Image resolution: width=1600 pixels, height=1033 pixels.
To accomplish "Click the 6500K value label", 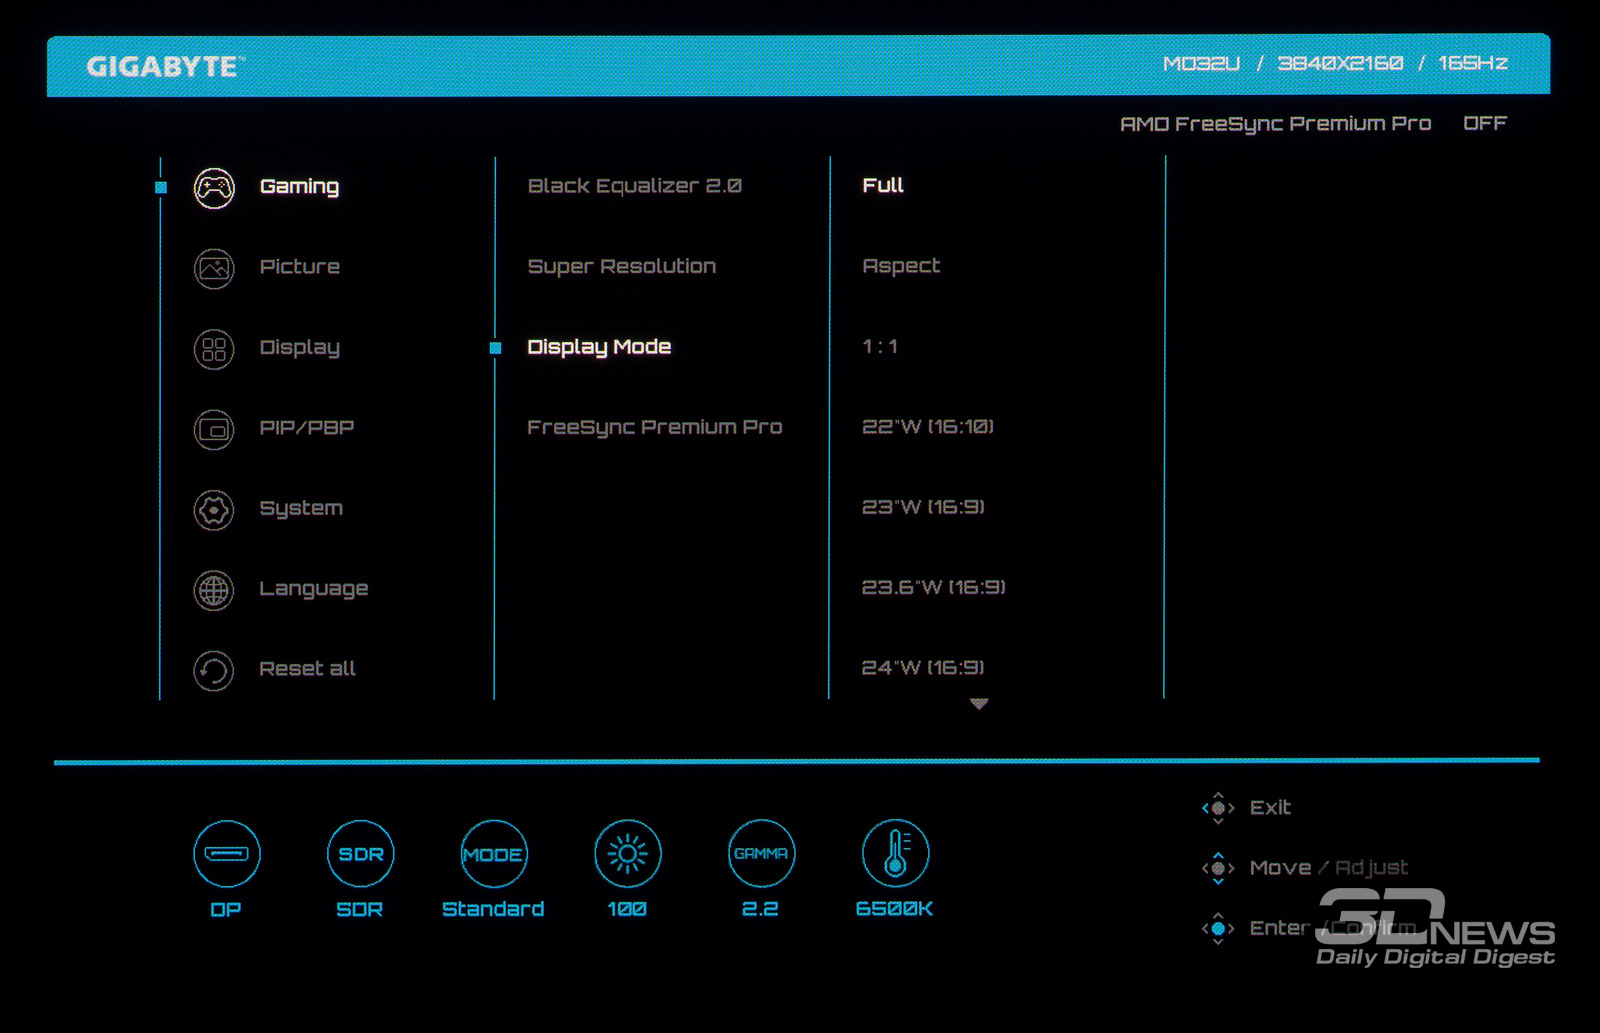I will pyautogui.click(x=894, y=908).
